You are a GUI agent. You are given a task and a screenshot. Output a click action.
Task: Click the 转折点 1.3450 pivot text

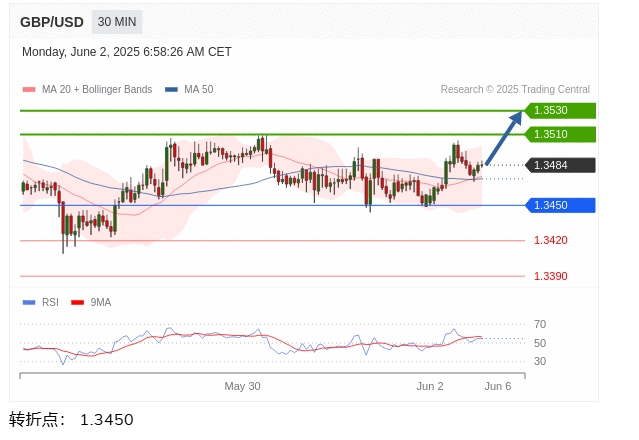71,420
